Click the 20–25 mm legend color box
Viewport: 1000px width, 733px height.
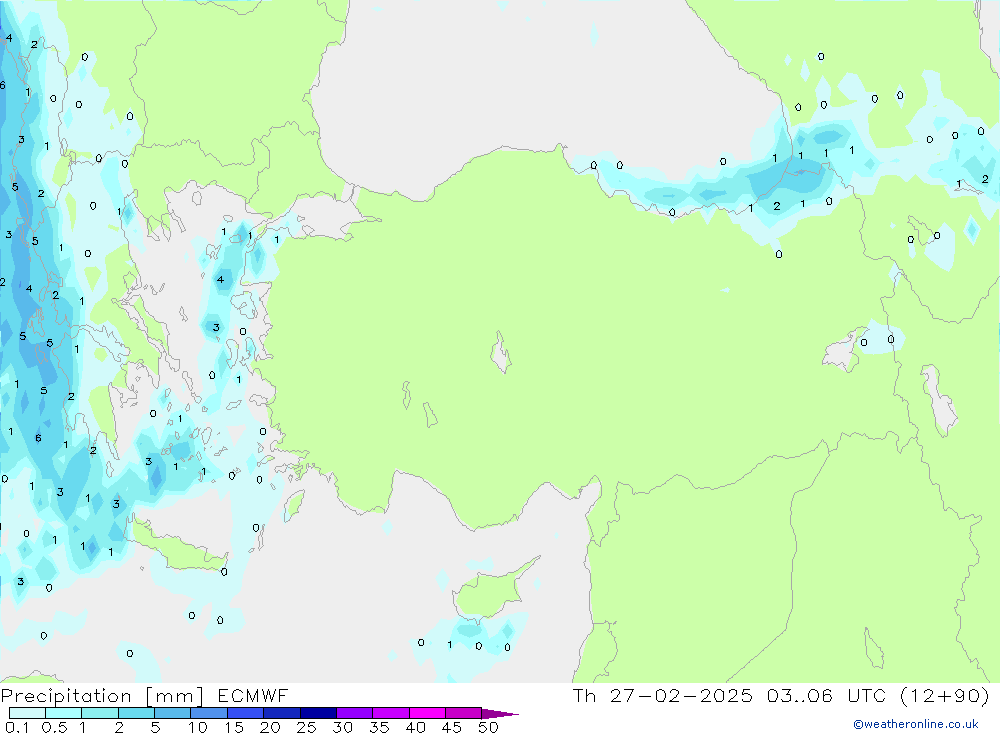click(x=282, y=713)
